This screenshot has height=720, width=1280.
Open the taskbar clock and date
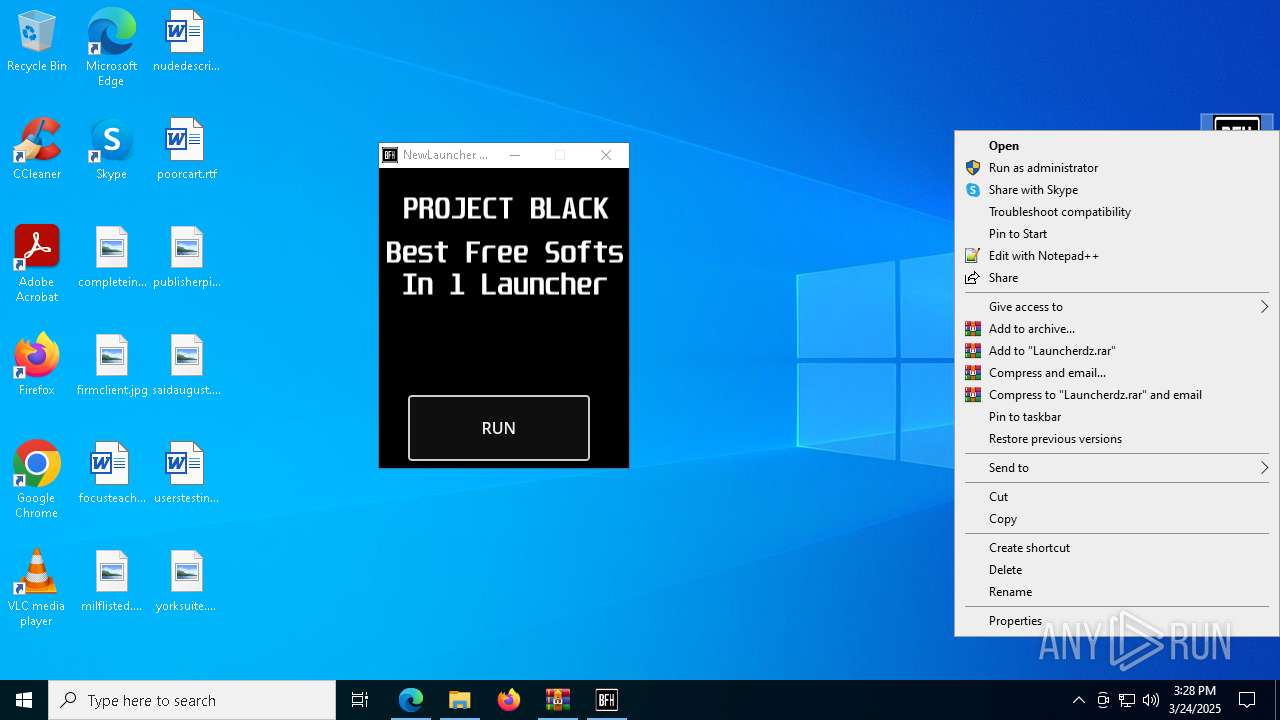(x=1195, y=700)
